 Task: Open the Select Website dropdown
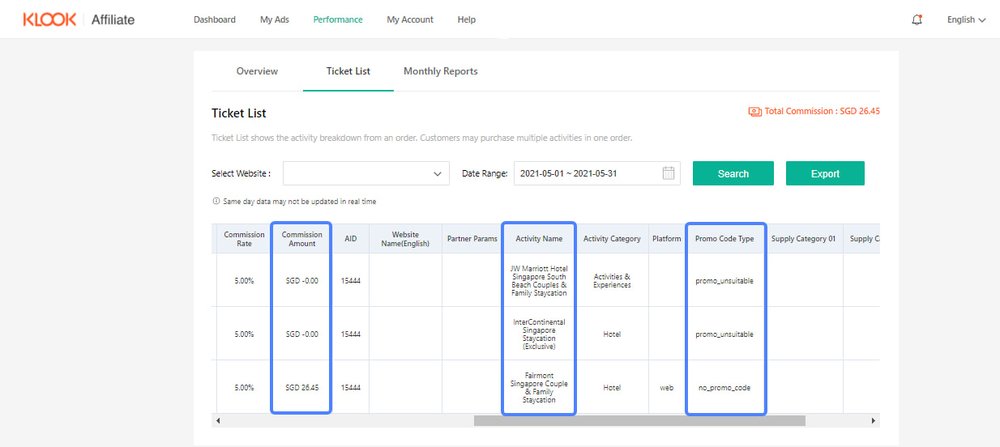tap(367, 173)
